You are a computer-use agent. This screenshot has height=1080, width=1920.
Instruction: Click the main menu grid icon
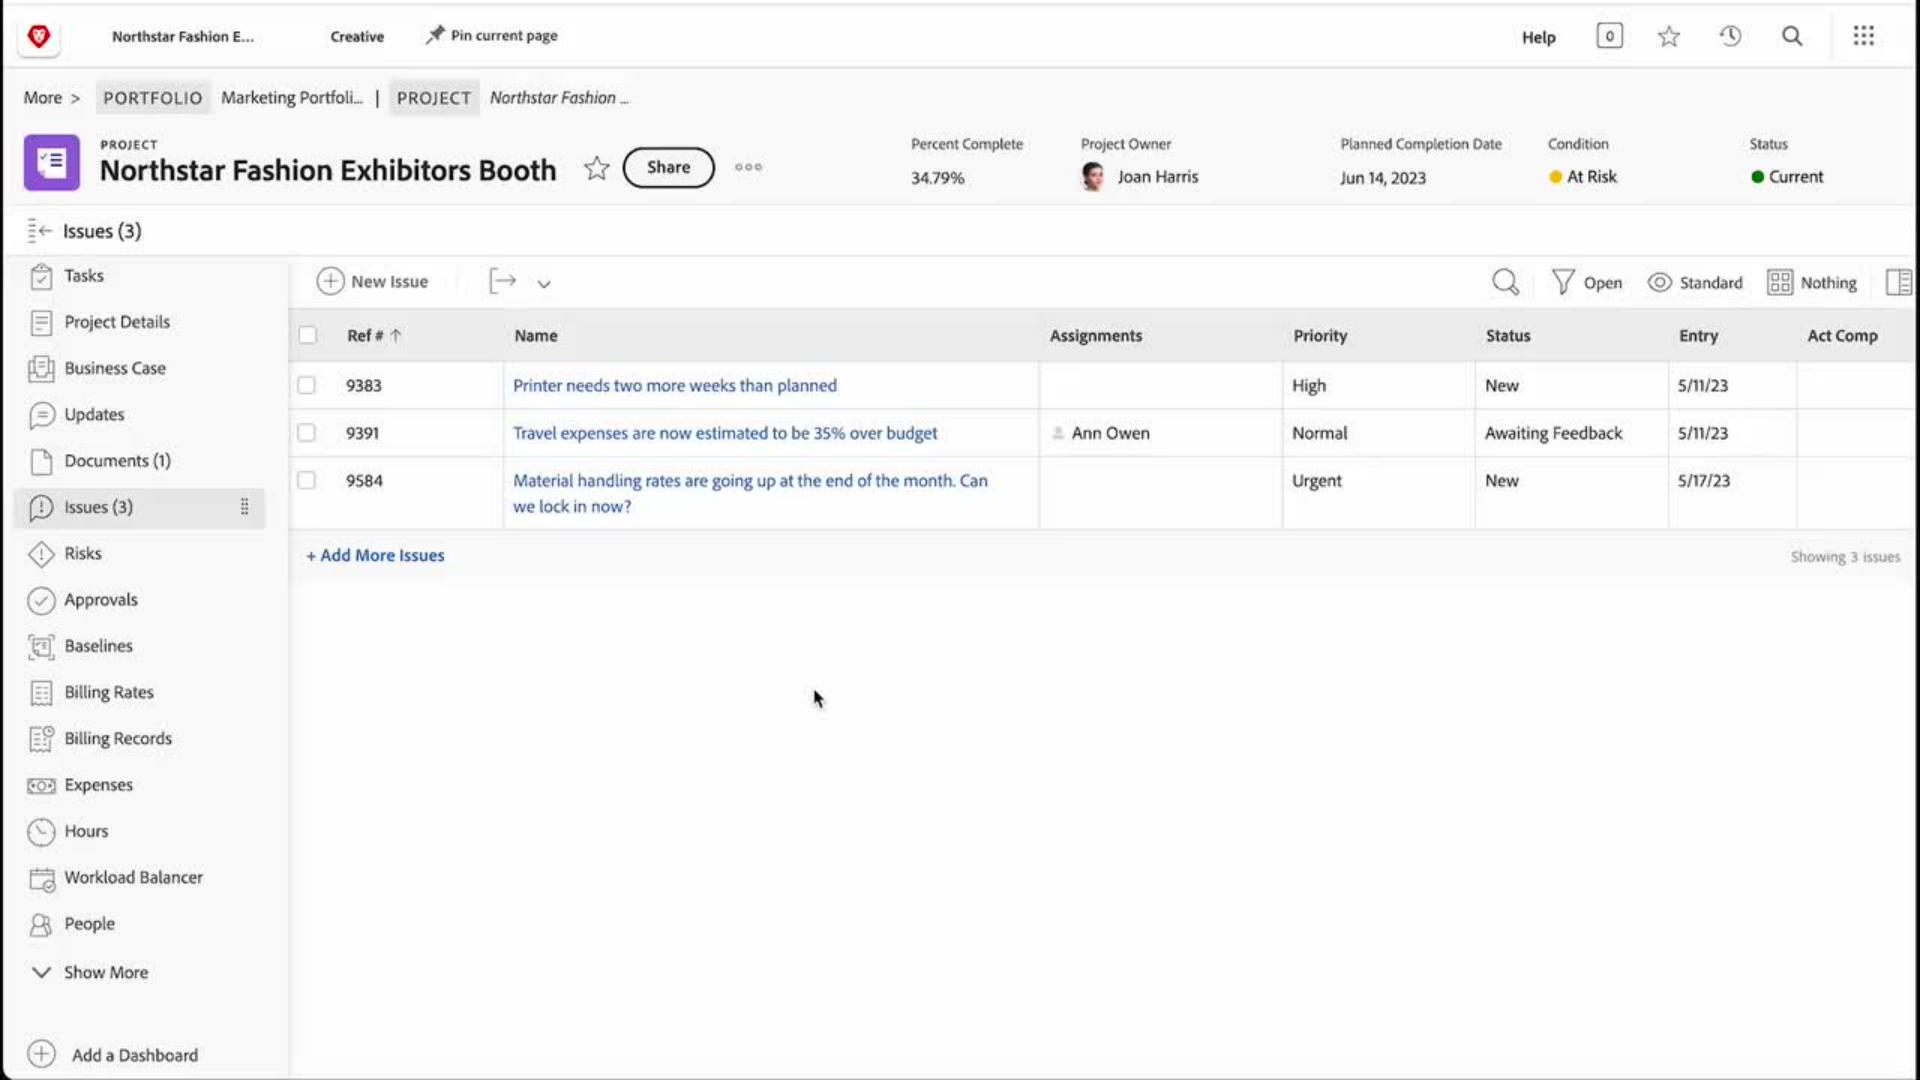1863,36
